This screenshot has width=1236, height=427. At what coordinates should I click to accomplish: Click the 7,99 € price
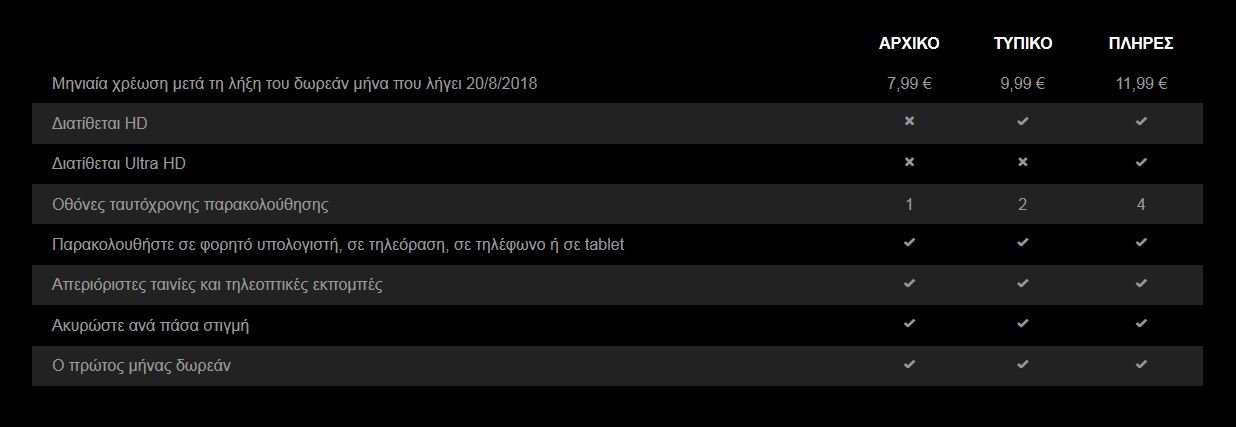click(x=909, y=84)
